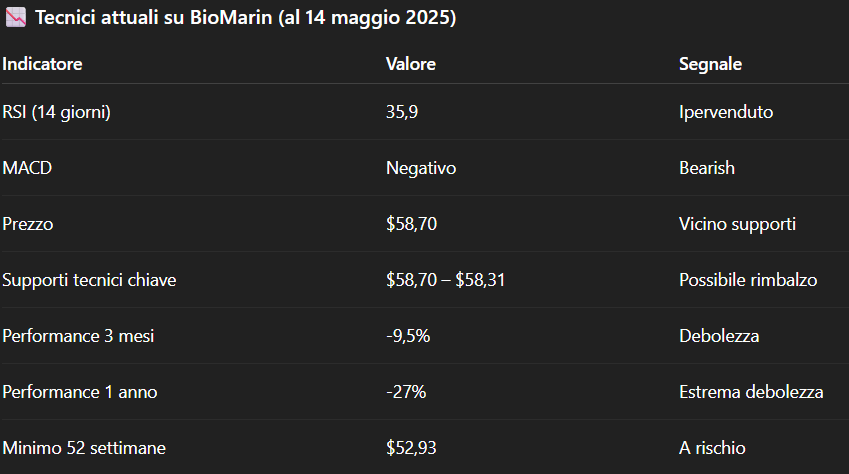Select the Segnale column header
The height and width of the screenshot is (474, 849).
point(710,64)
